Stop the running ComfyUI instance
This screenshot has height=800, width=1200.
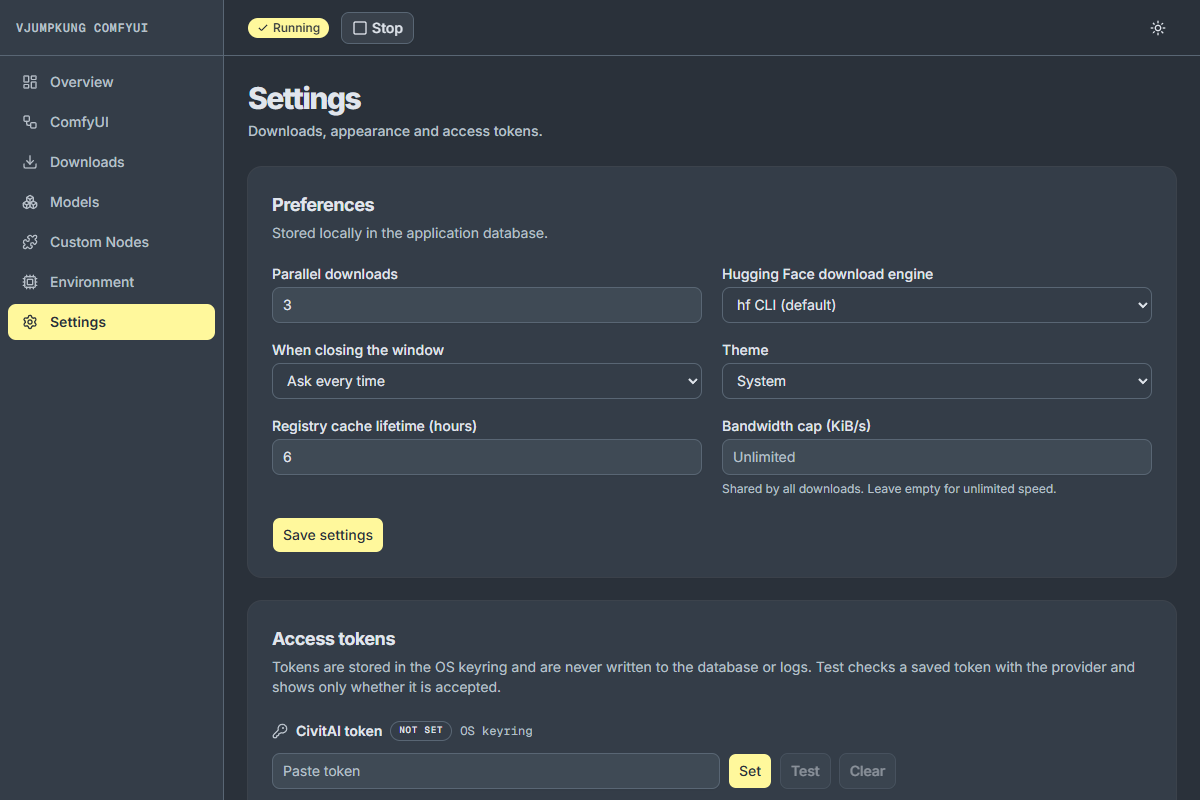[x=377, y=28]
